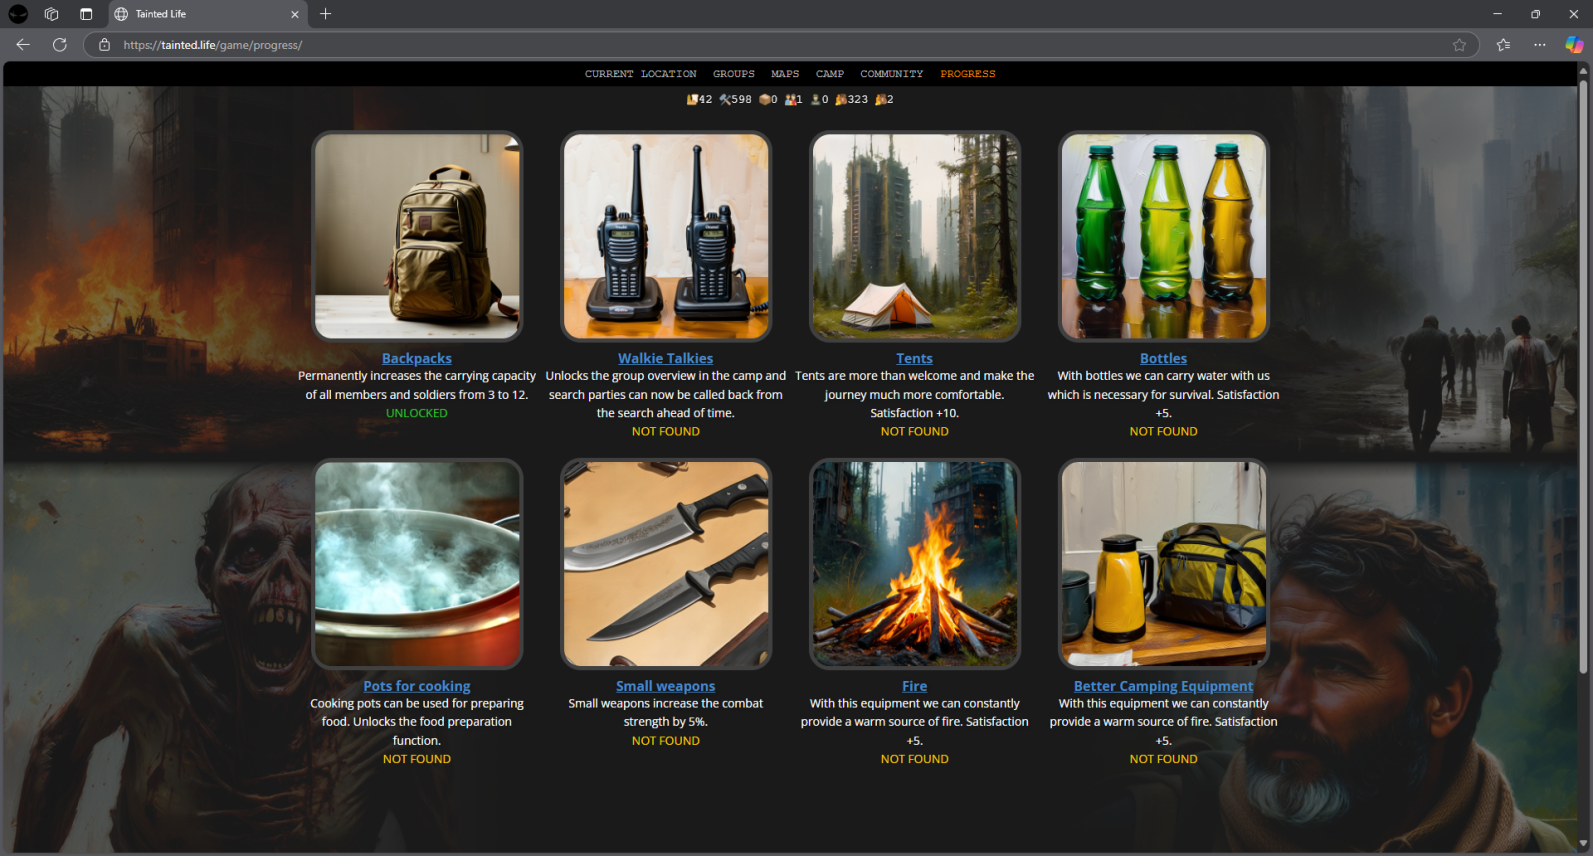Select the campfire picture for Fire
1593x856 pixels.
pos(914,564)
